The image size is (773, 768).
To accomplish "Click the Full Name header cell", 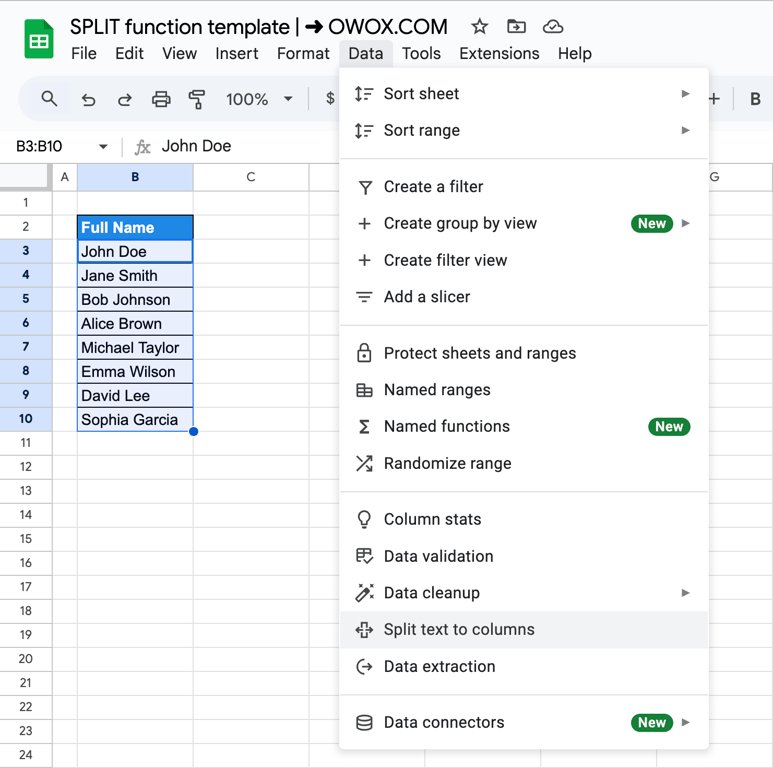I will [x=135, y=227].
